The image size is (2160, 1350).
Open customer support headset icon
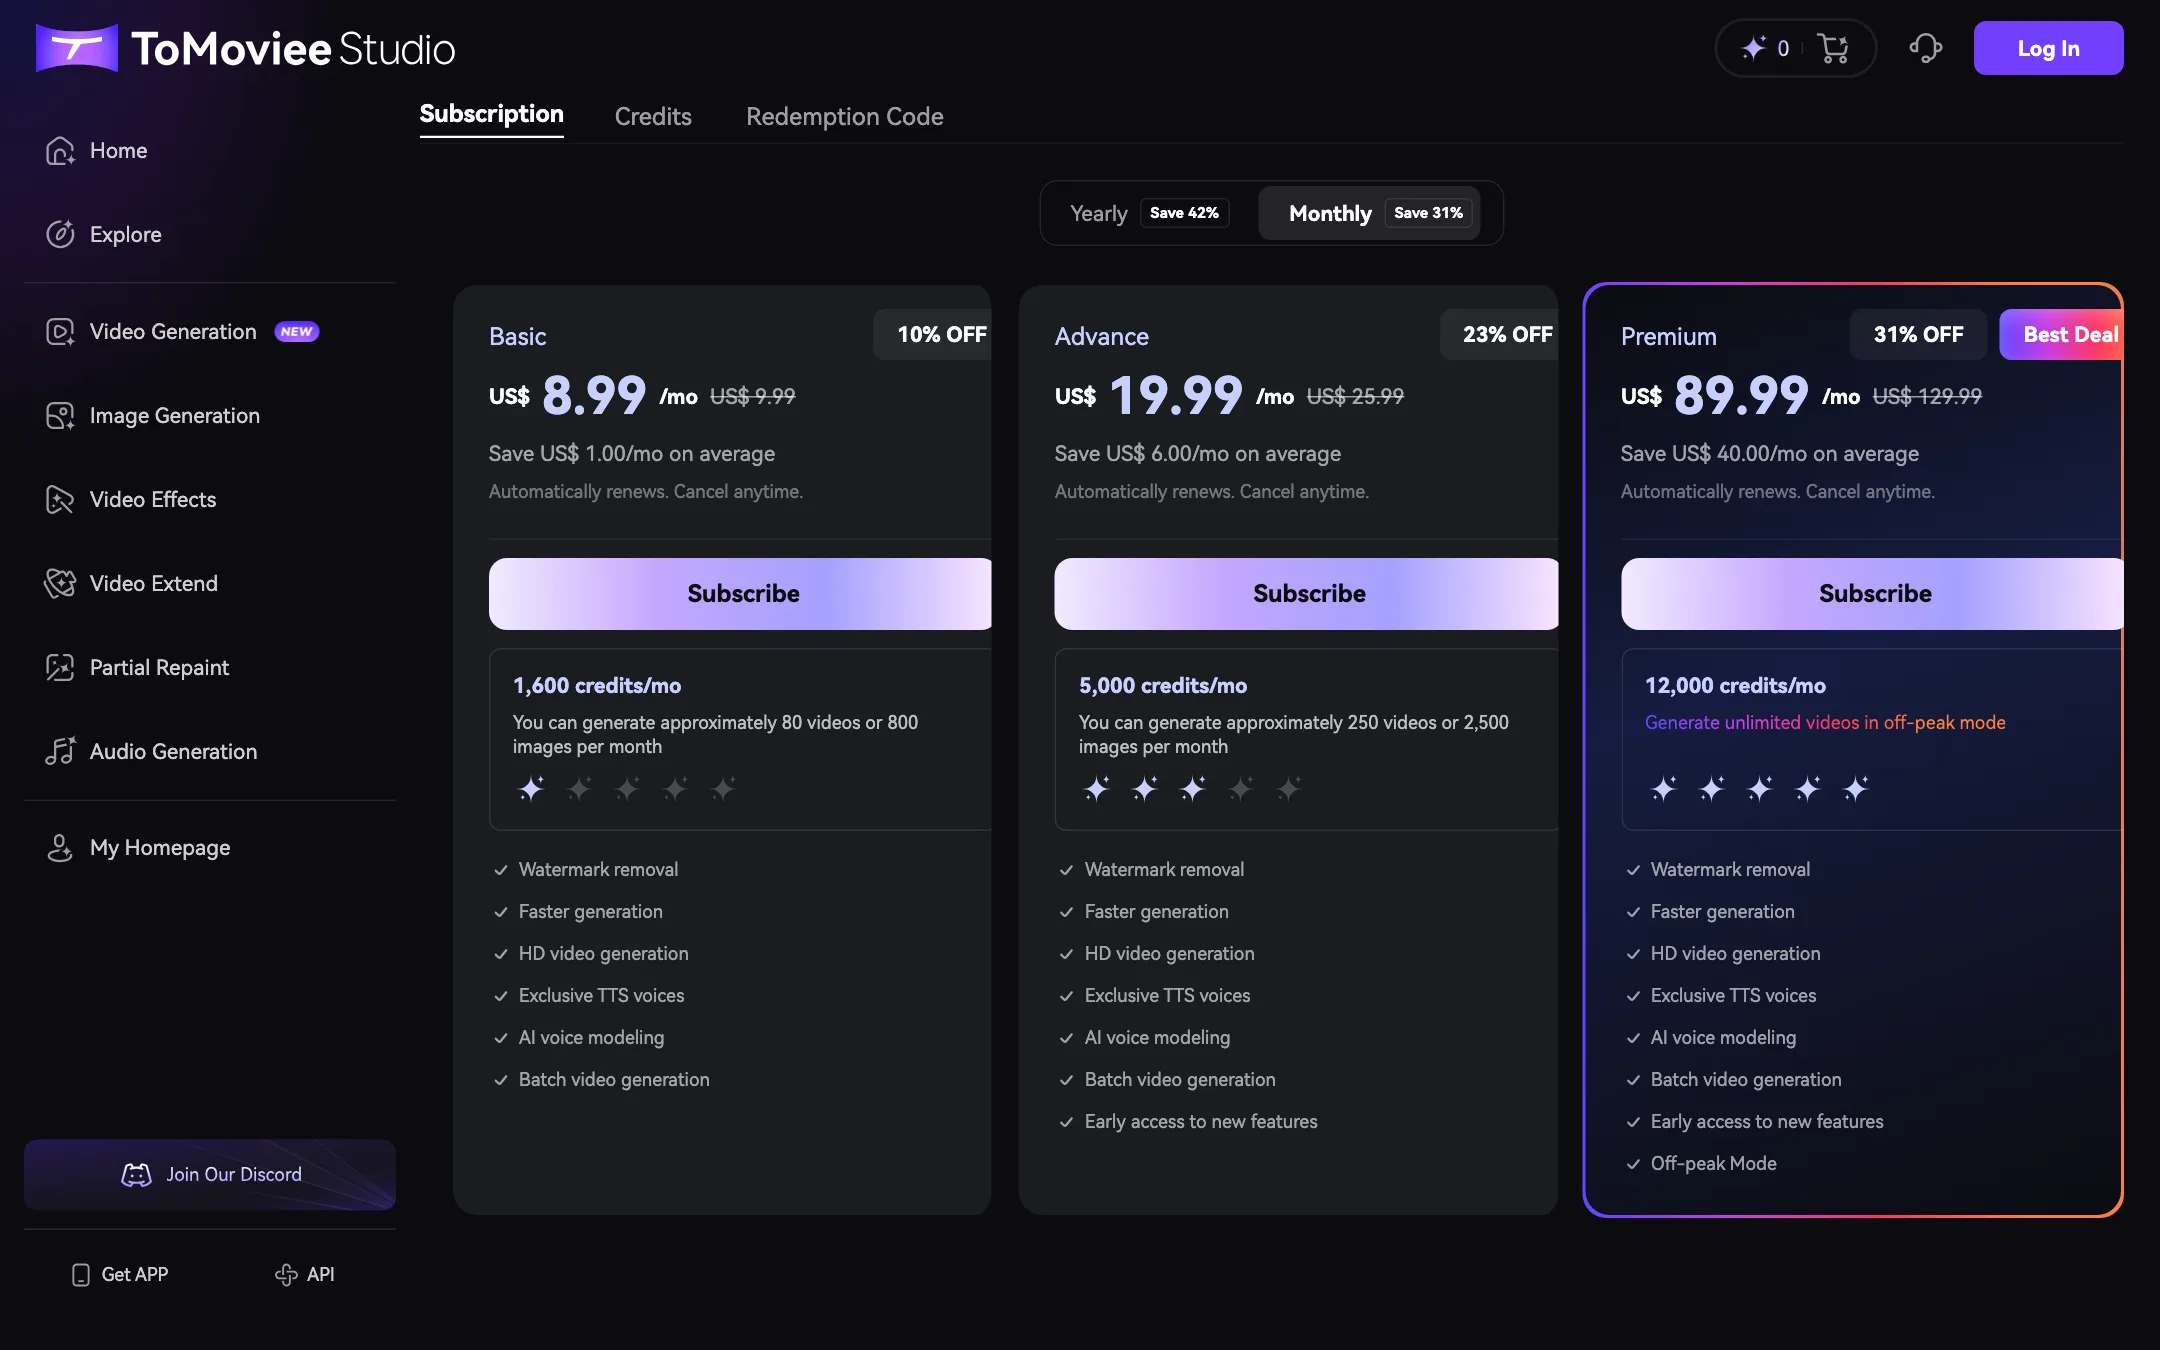pyautogui.click(x=1925, y=48)
